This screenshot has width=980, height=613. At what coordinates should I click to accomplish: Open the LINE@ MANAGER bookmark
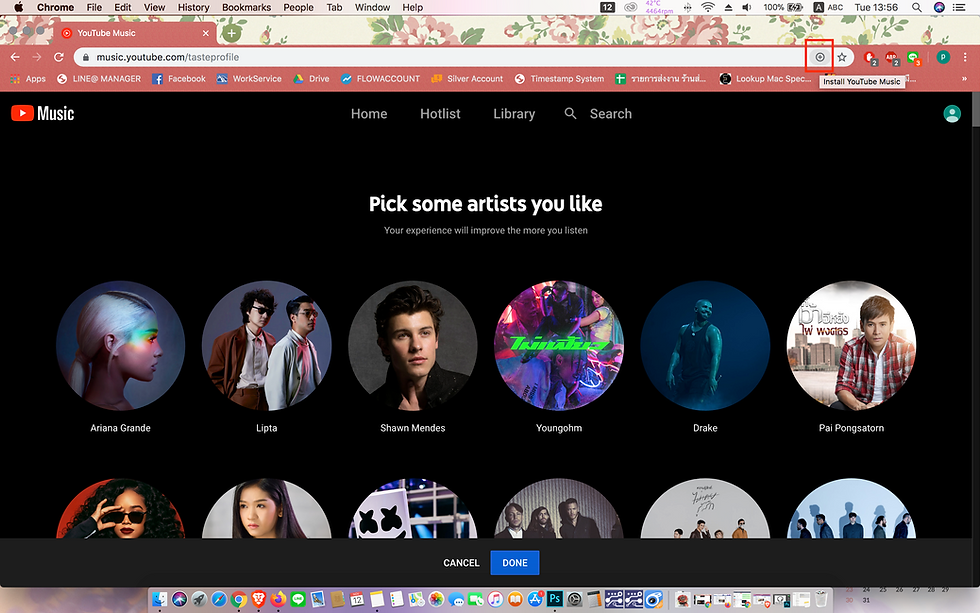99,79
